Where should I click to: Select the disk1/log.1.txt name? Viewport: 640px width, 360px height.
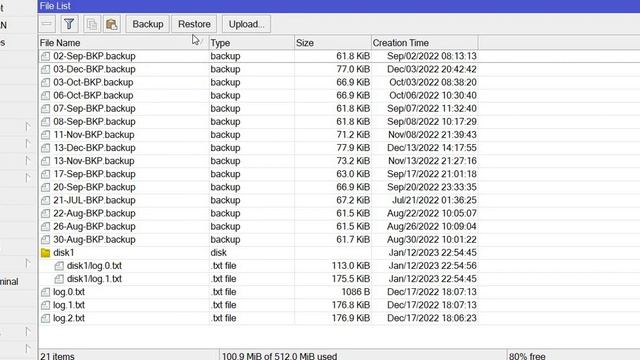click(x=94, y=279)
